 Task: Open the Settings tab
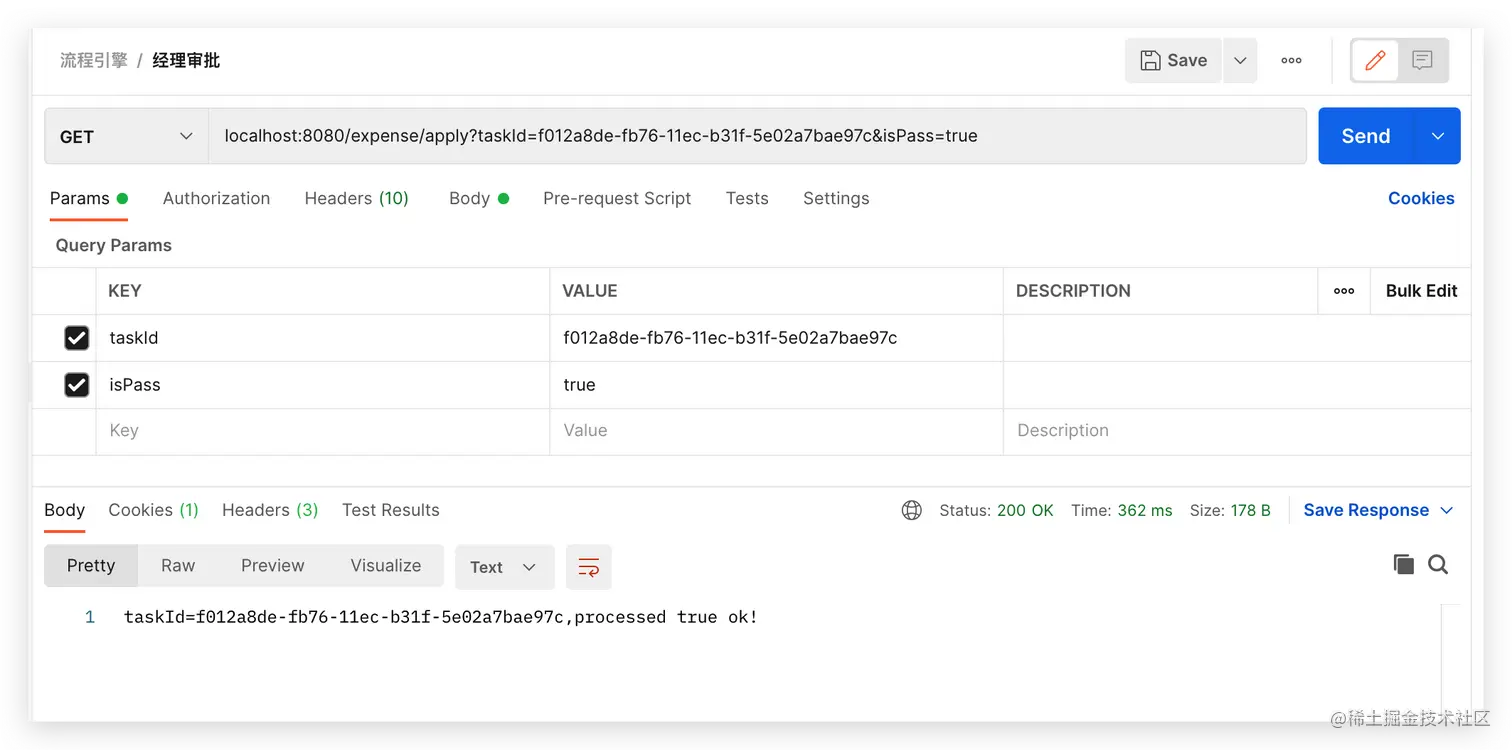click(x=836, y=198)
